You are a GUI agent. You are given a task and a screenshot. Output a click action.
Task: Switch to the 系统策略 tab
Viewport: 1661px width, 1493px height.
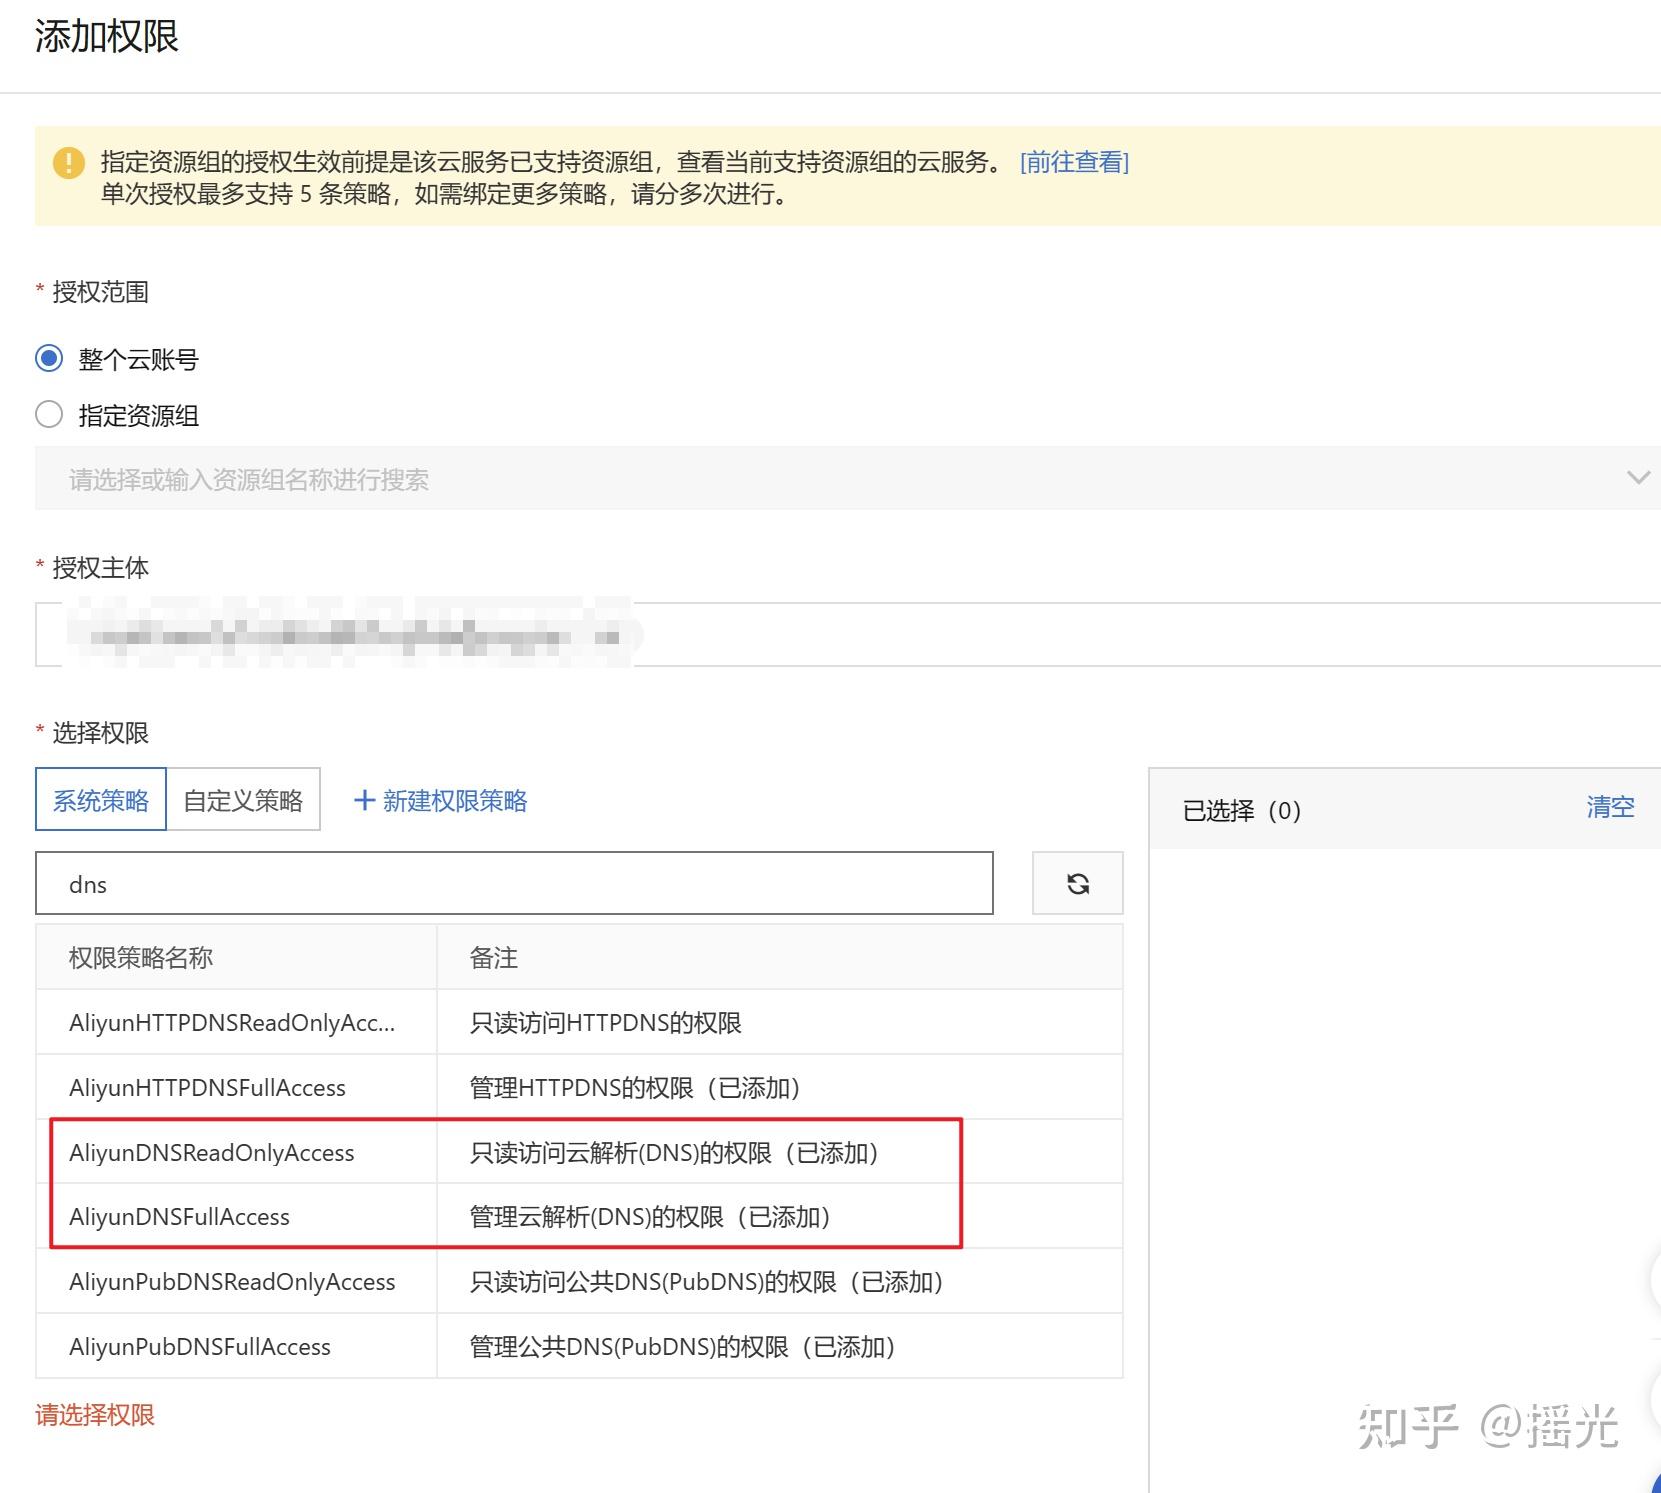click(x=100, y=799)
